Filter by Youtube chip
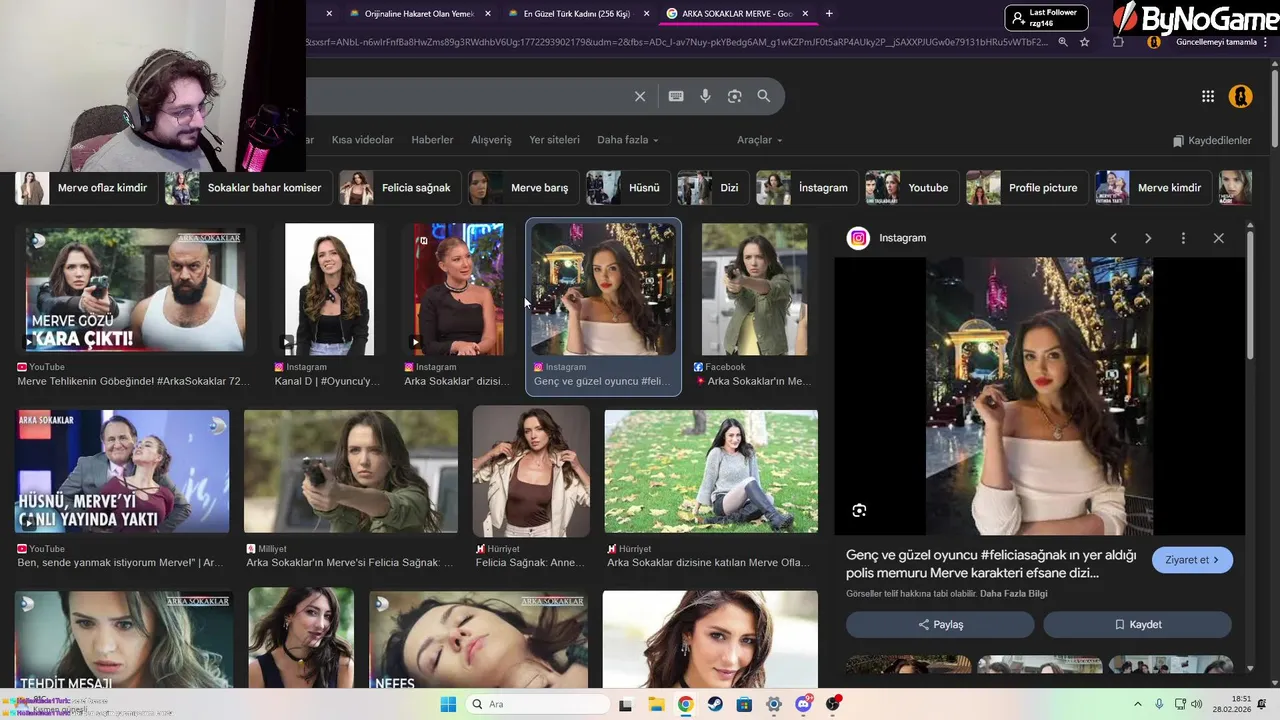The image size is (1280, 720). [910, 188]
